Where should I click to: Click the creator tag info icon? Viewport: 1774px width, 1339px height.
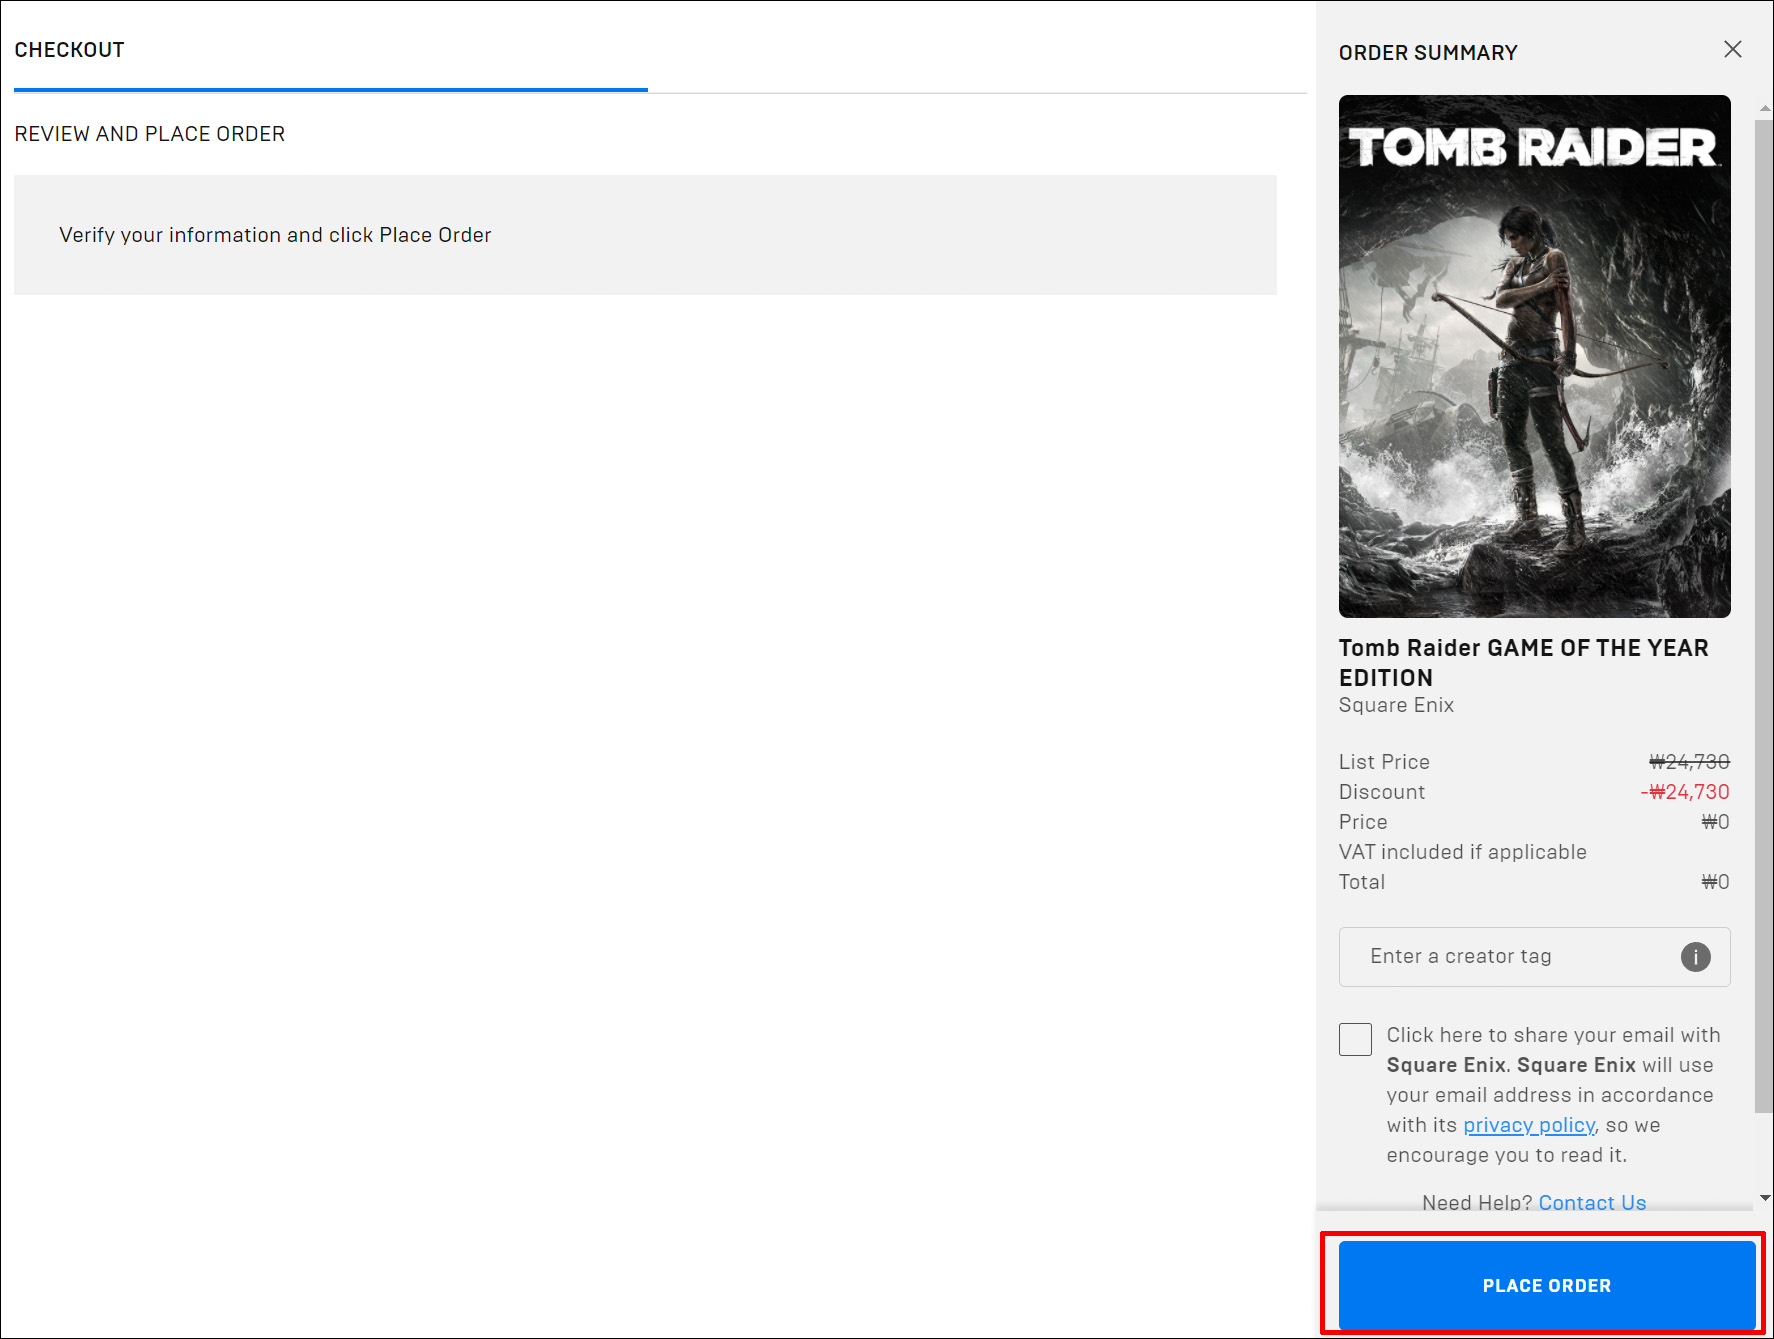(x=1696, y=957)
